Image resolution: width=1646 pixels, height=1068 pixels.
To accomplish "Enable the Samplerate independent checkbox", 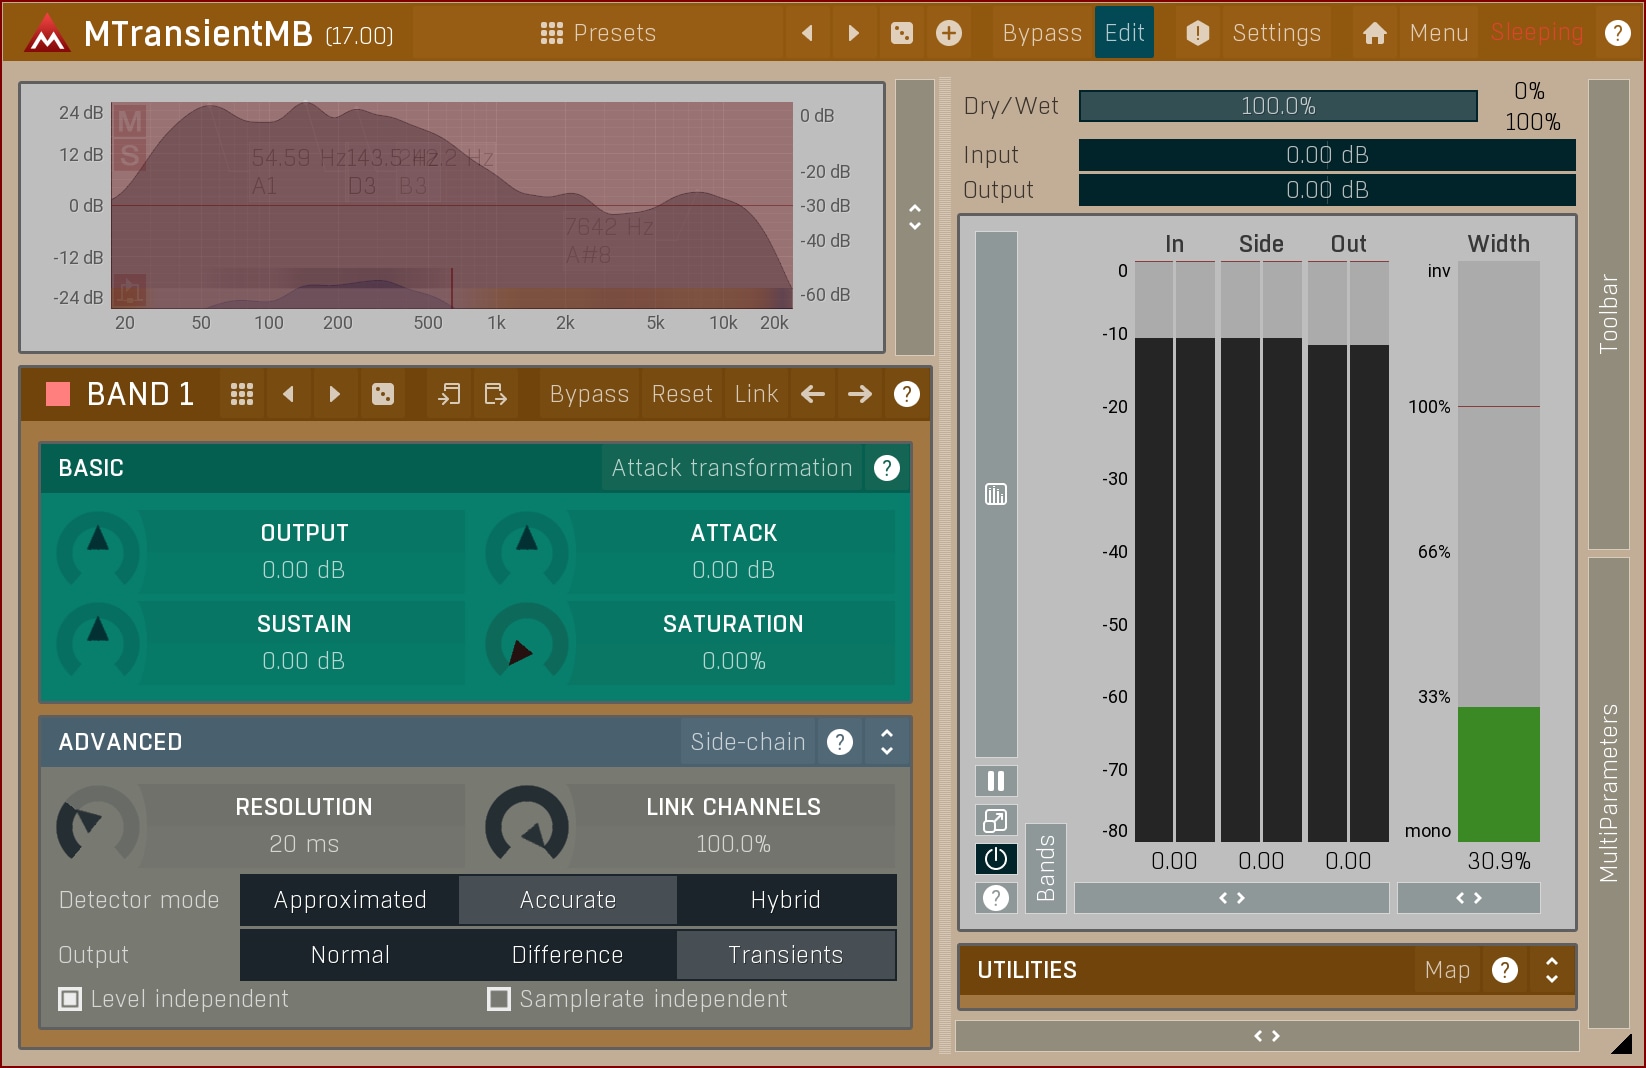I will 499,999.
